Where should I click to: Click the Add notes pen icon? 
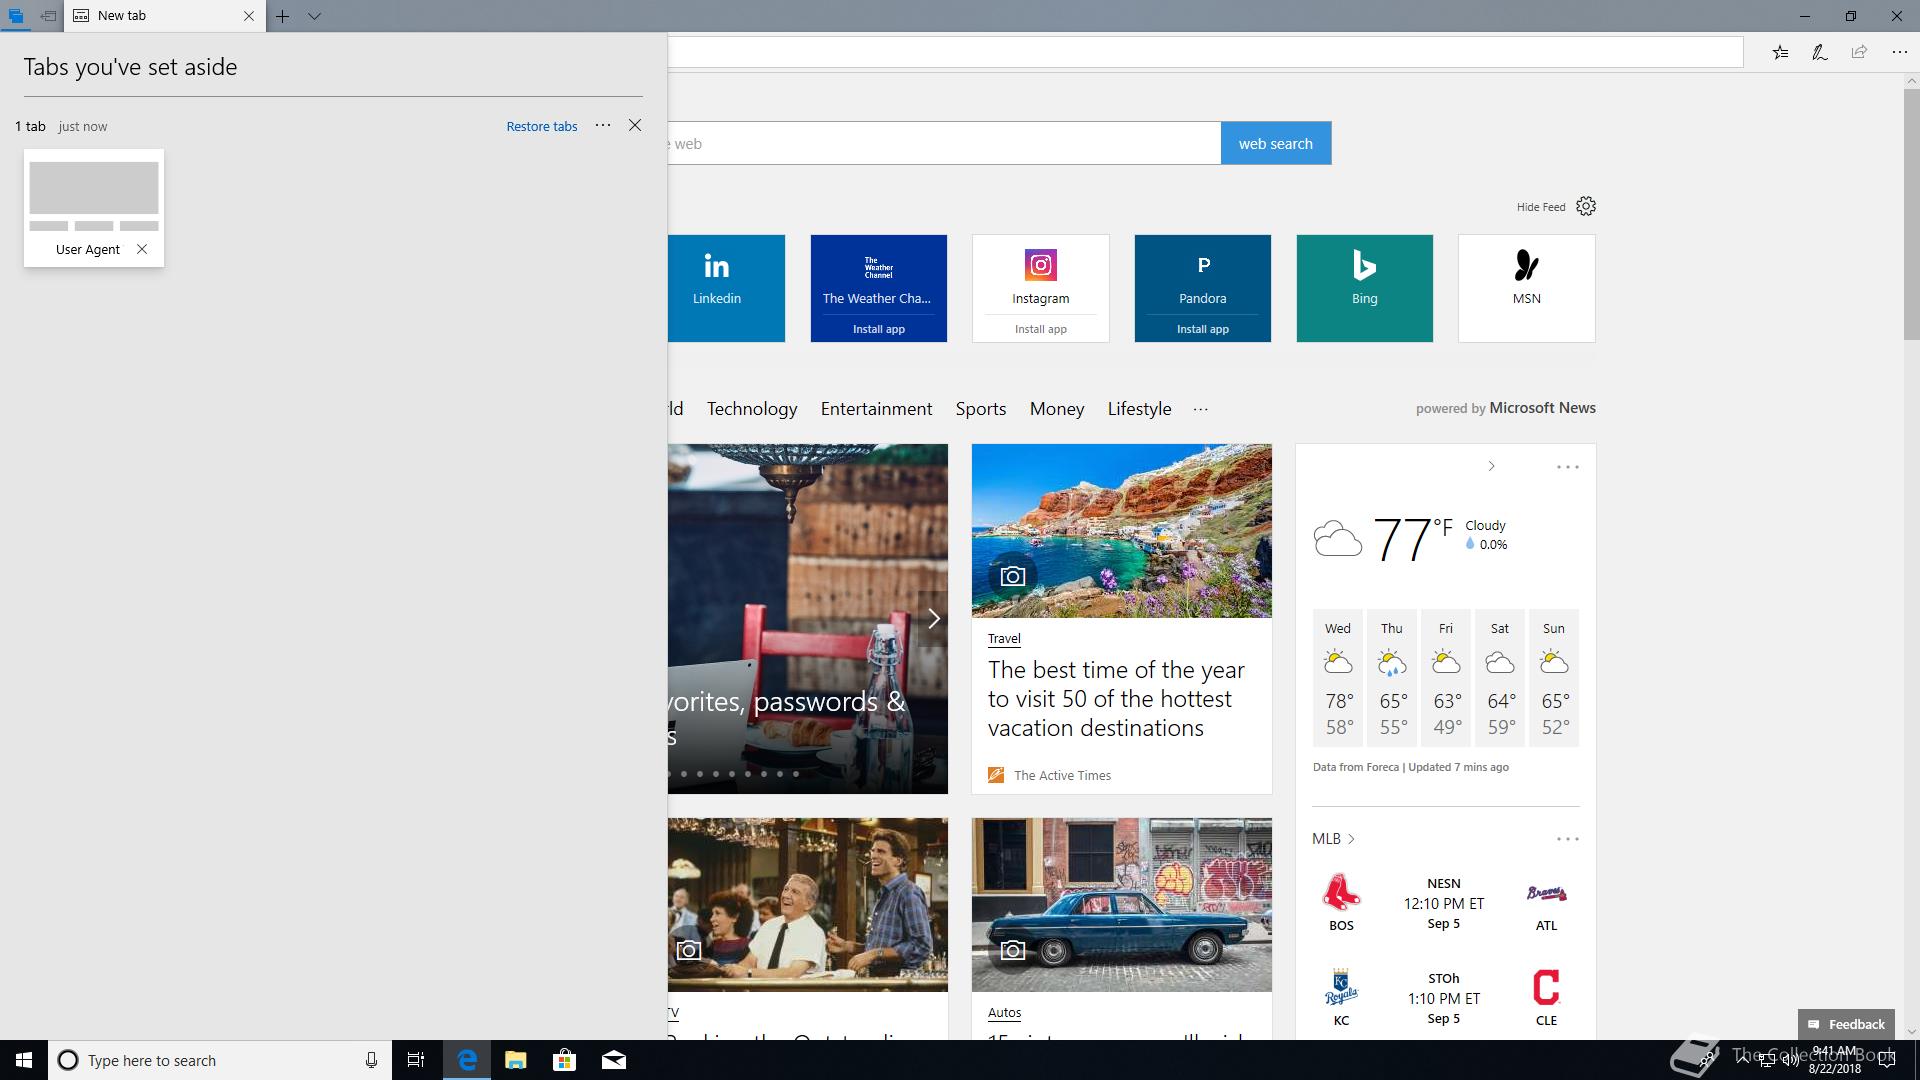click(1820, 52)
